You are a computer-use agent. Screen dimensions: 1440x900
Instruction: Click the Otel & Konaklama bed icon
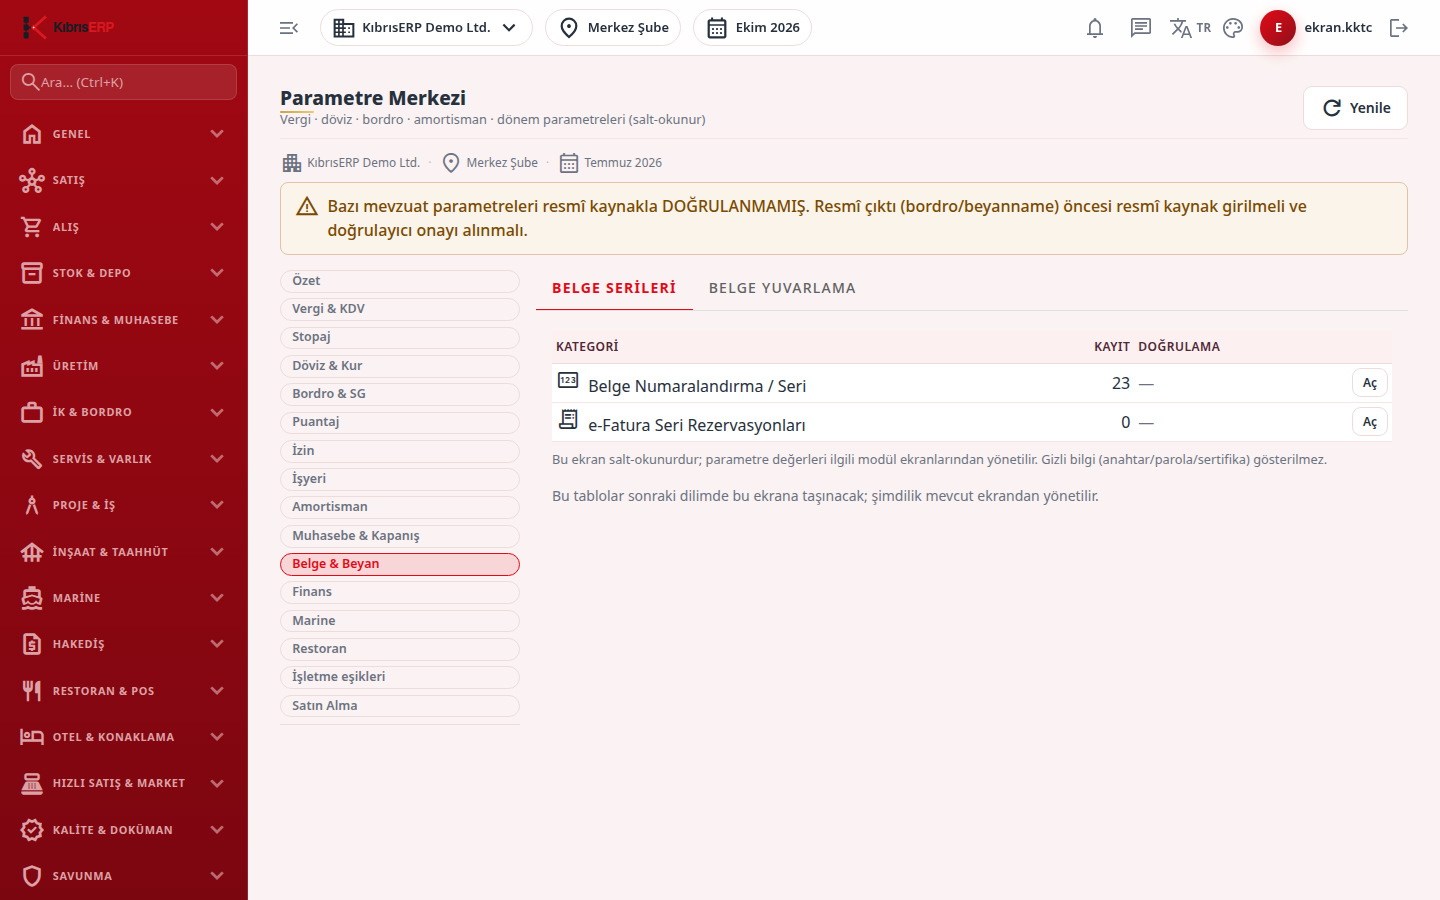click(32, 737)
